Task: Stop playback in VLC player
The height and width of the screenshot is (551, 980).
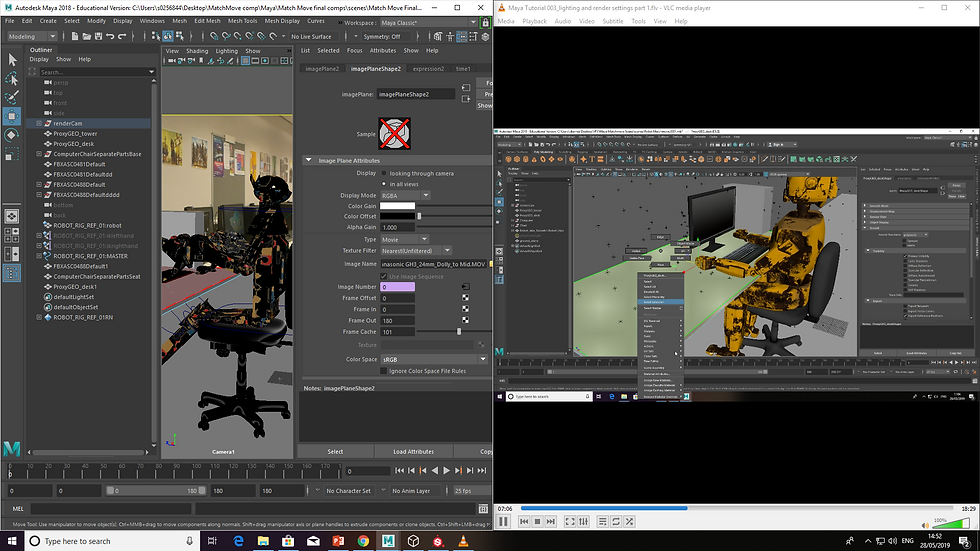Action: (538, 521)
